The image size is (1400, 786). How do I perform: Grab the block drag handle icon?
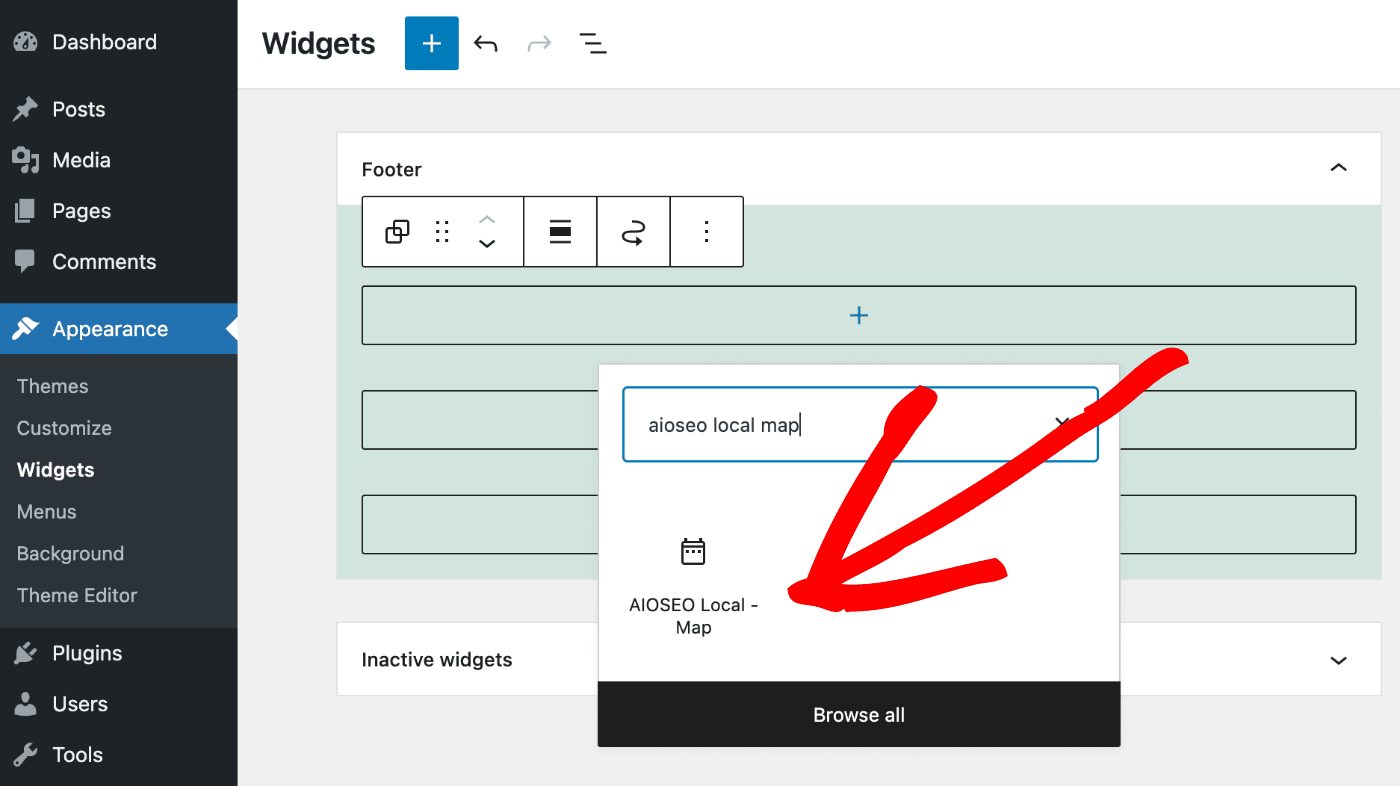point(442,232)
